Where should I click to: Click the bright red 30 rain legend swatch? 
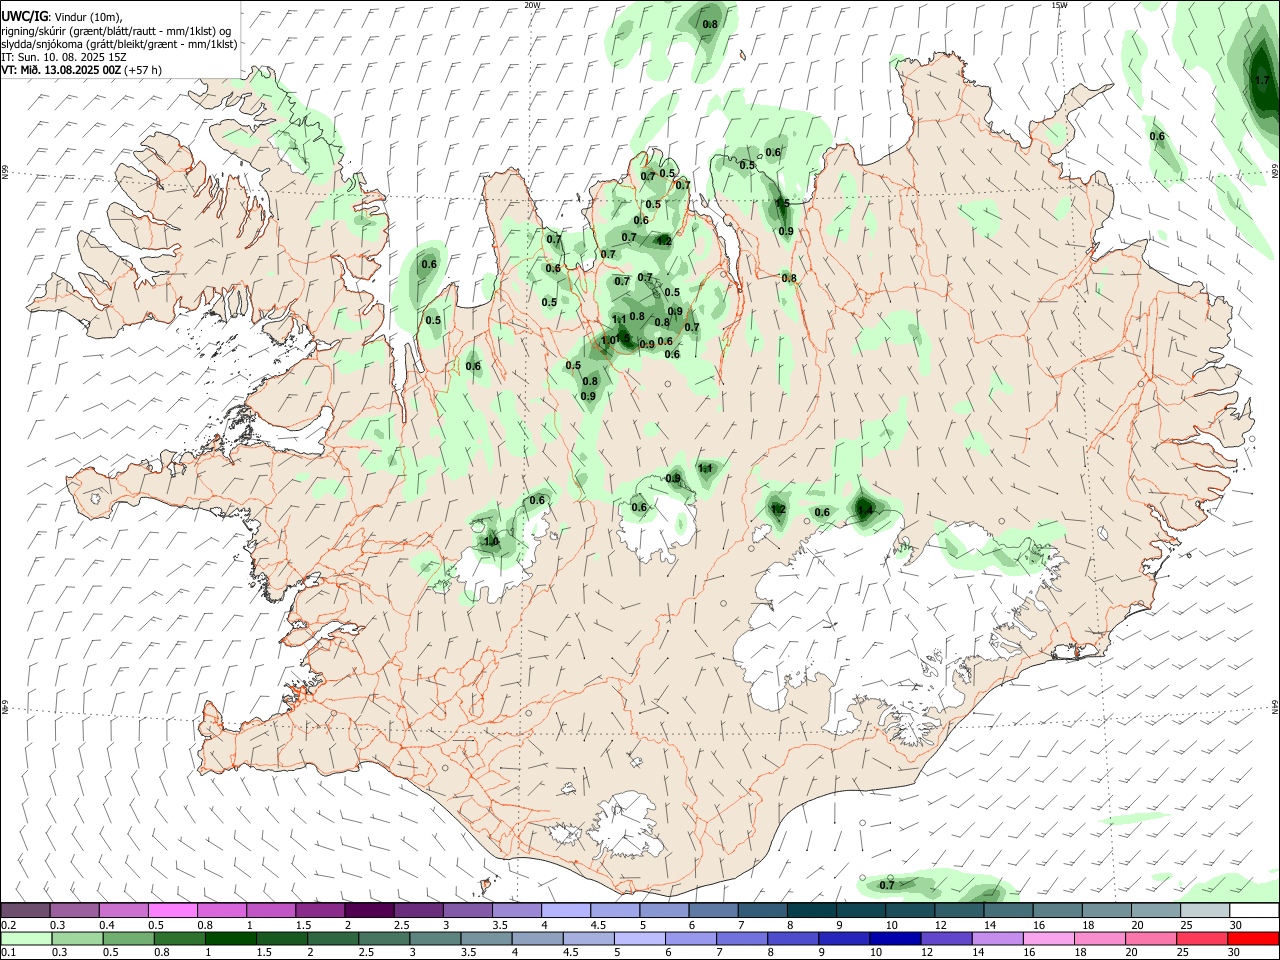tap(1252, 938)
